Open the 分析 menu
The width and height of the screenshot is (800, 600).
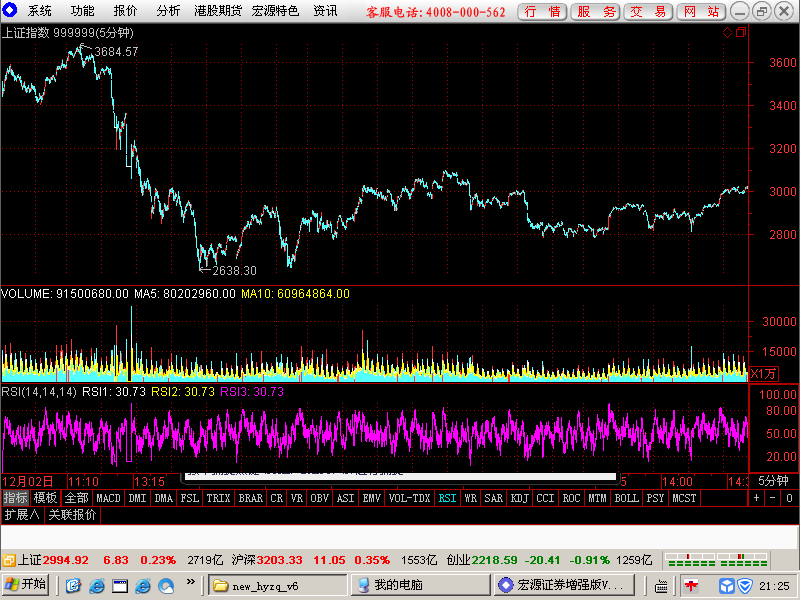coord(168,11)
